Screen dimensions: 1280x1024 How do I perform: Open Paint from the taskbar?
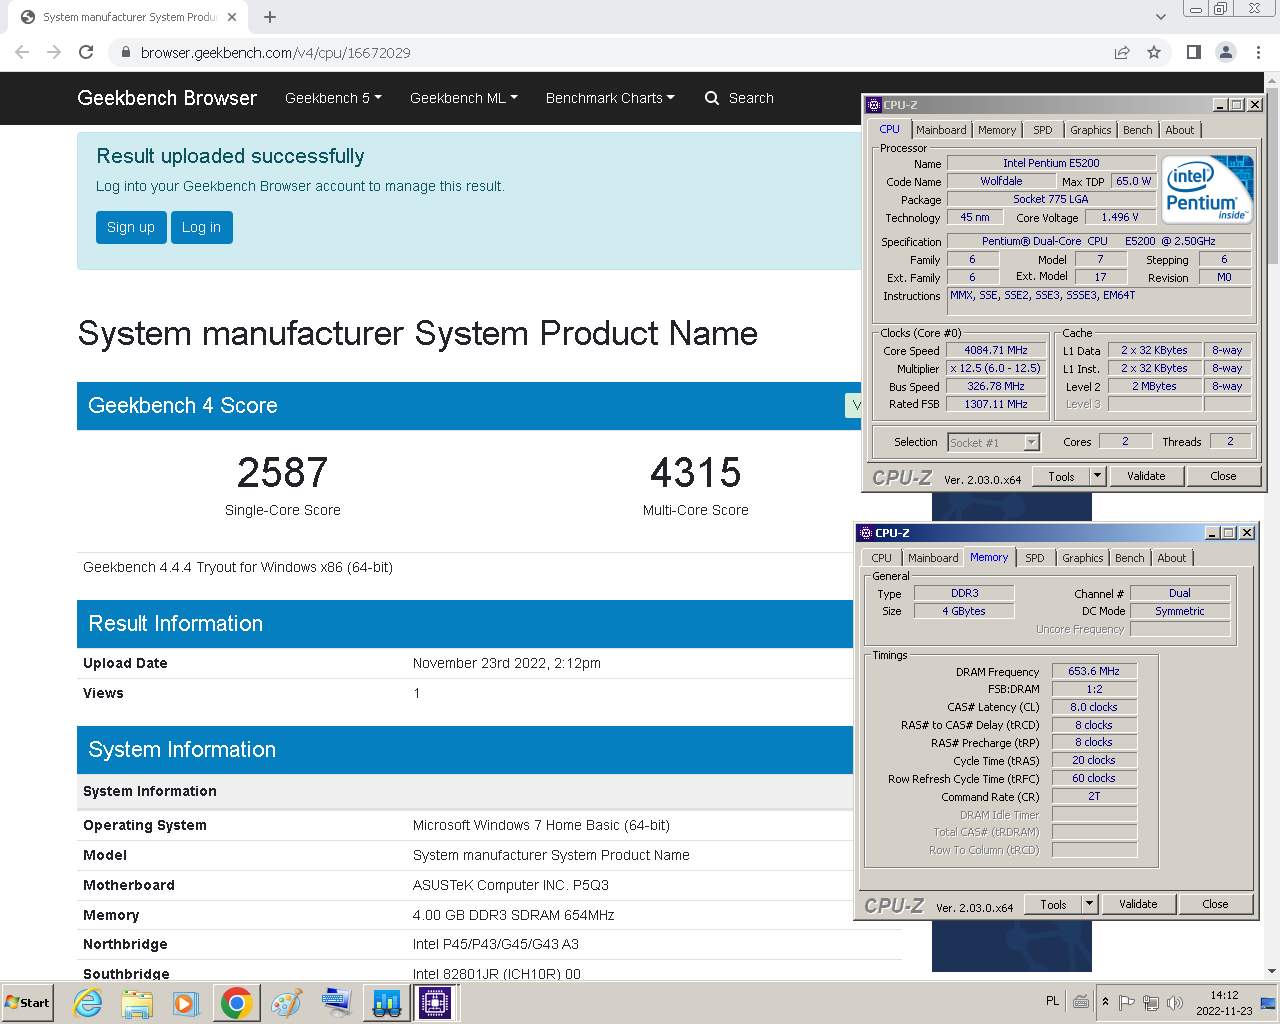[x=286, y=1003]
